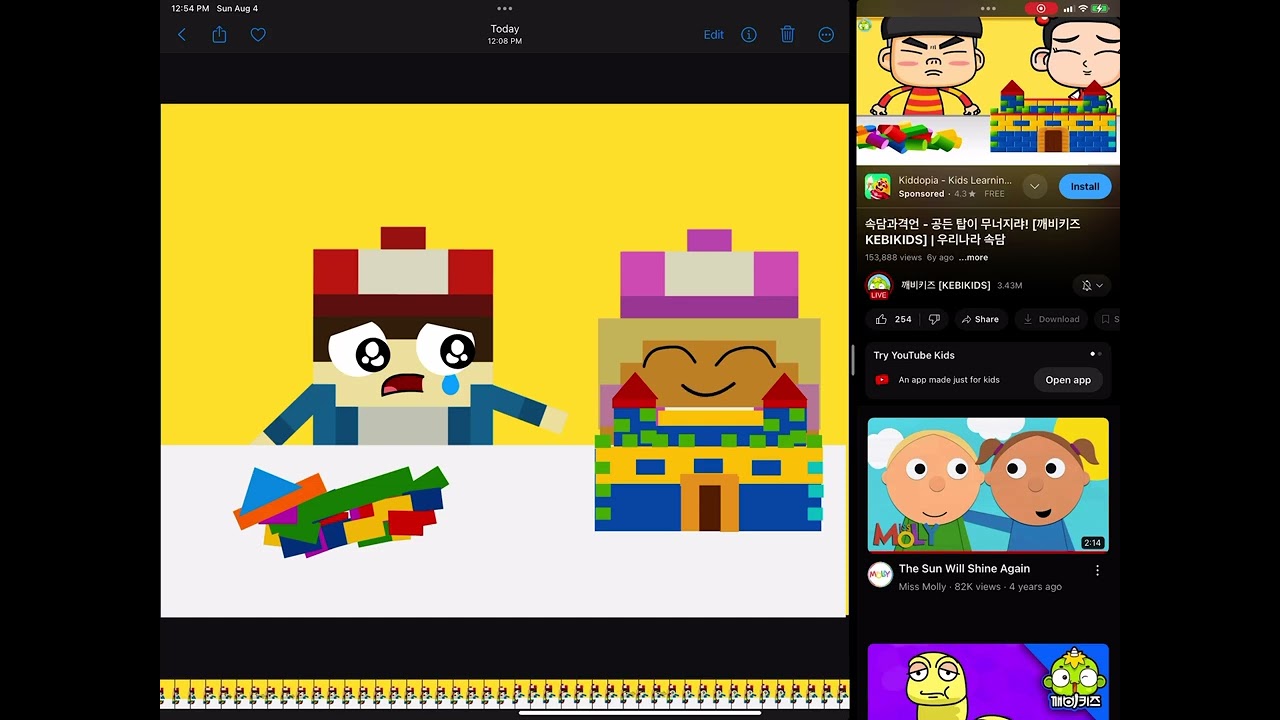Tap the multitasking dots above Photos
The height and width of the screenshot is (720, 1280).
[x=505, y=8]
